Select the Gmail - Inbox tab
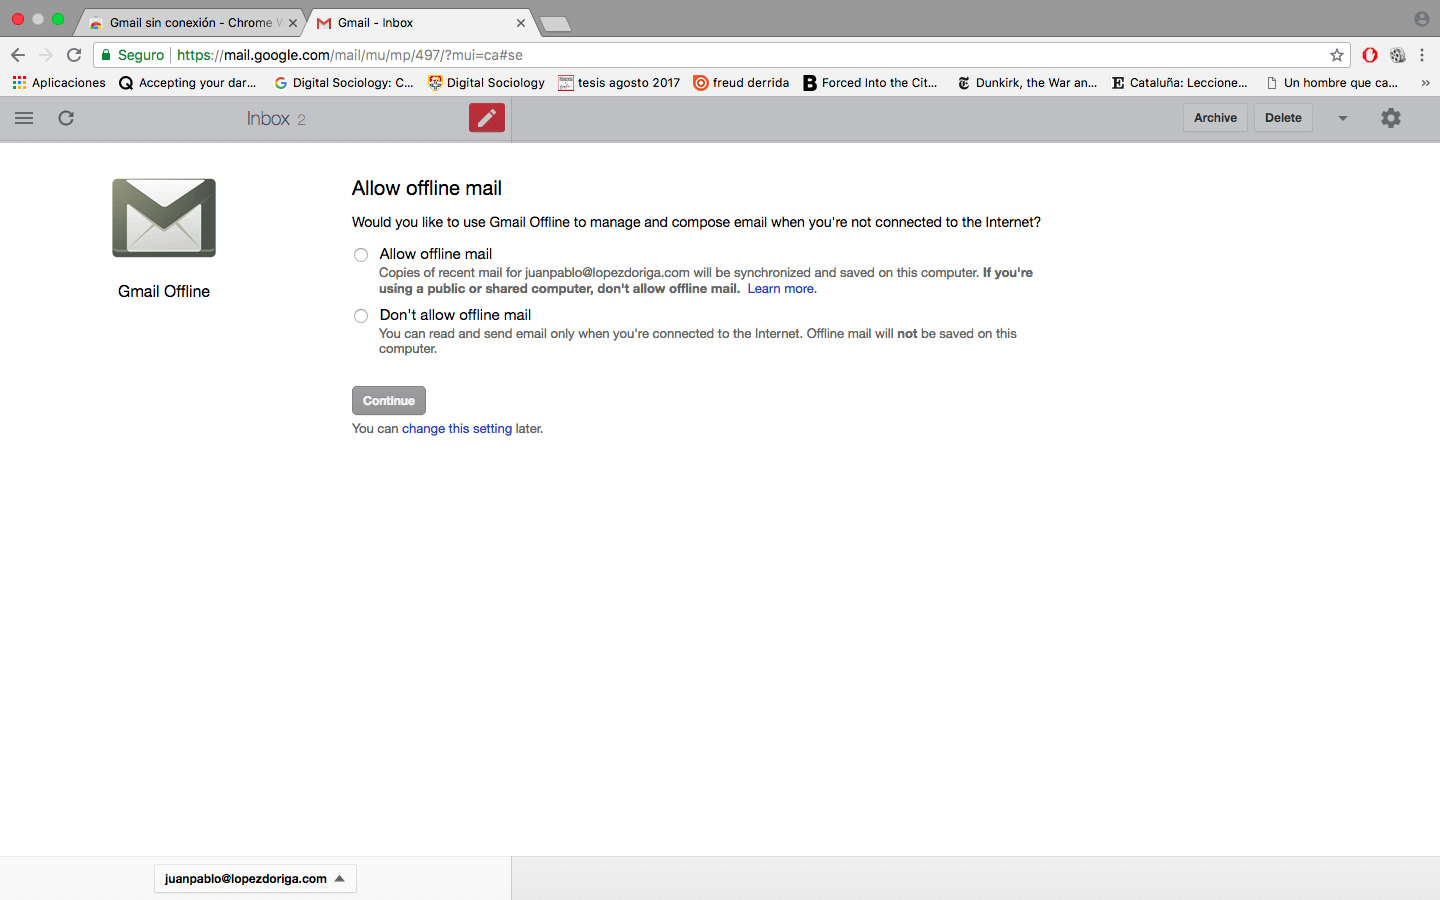The height and width of the screenshot is (900, 1440). click(x=410, y=21)
